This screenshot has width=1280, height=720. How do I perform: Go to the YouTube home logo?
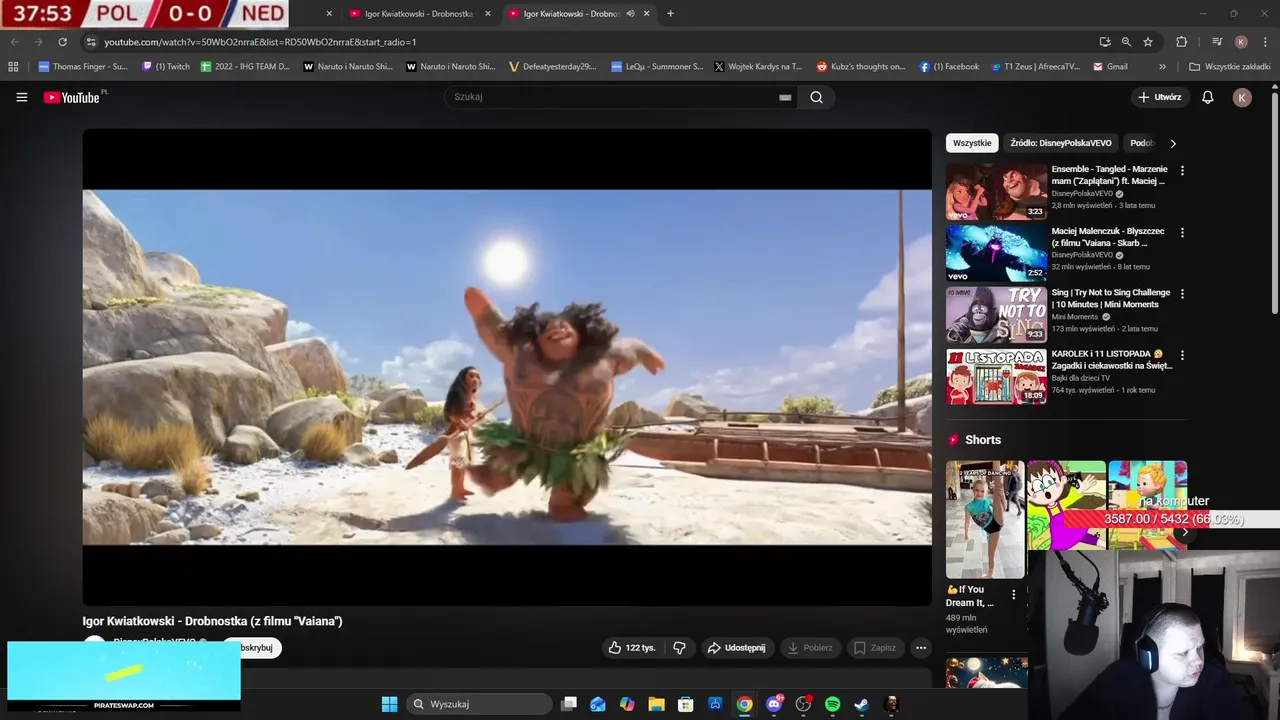(x=74, y=97)
